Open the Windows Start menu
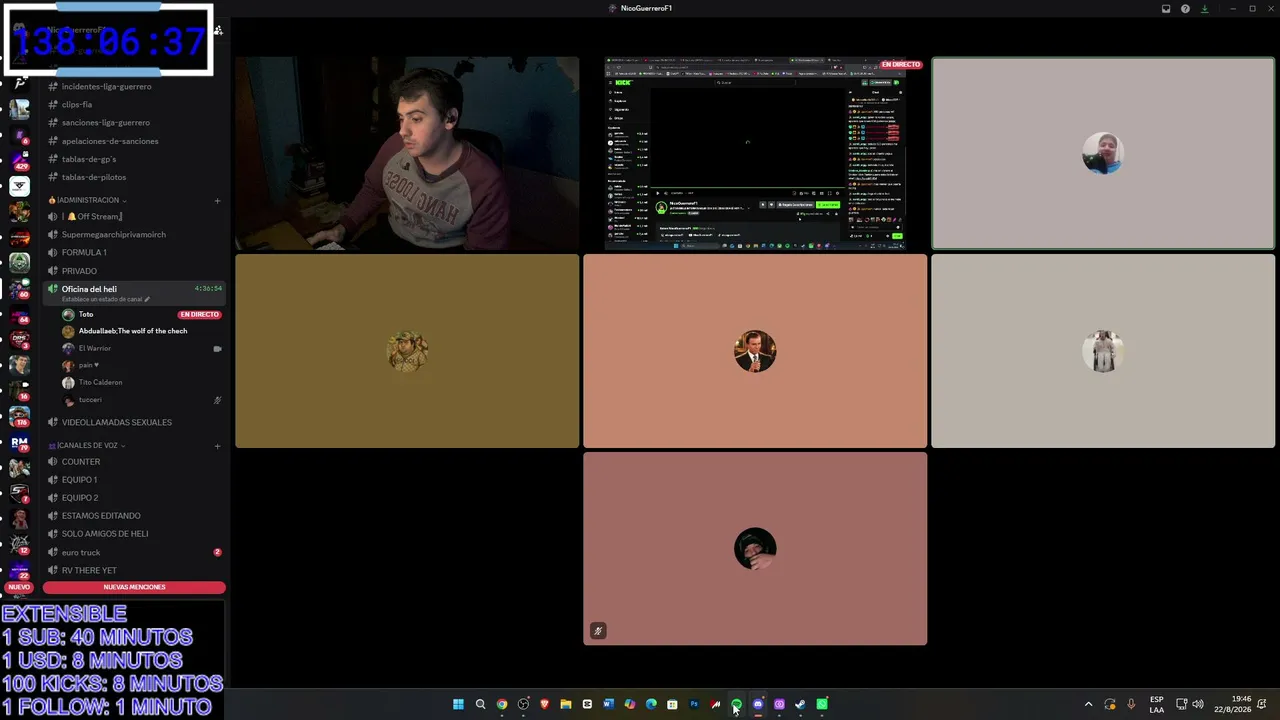 458,704
